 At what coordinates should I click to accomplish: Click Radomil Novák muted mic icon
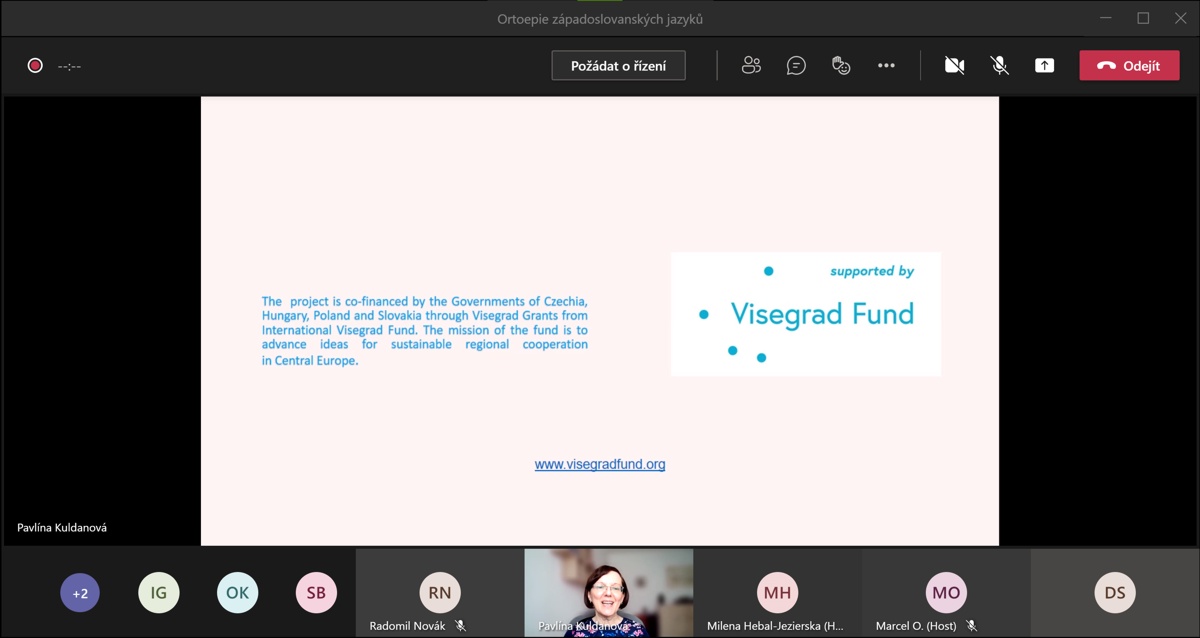pyautogui.click(x=461, y=626)
